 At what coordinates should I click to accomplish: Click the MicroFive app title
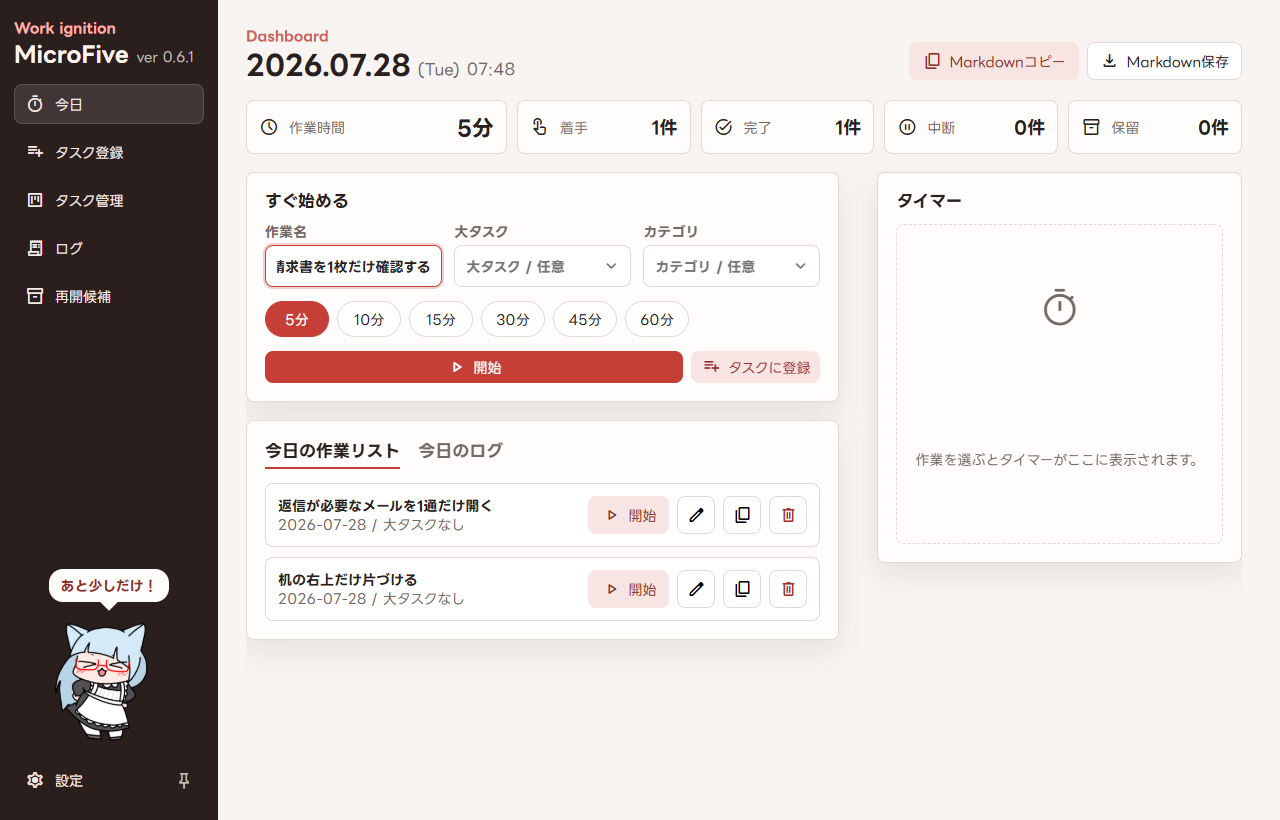[x=71, y=54]
